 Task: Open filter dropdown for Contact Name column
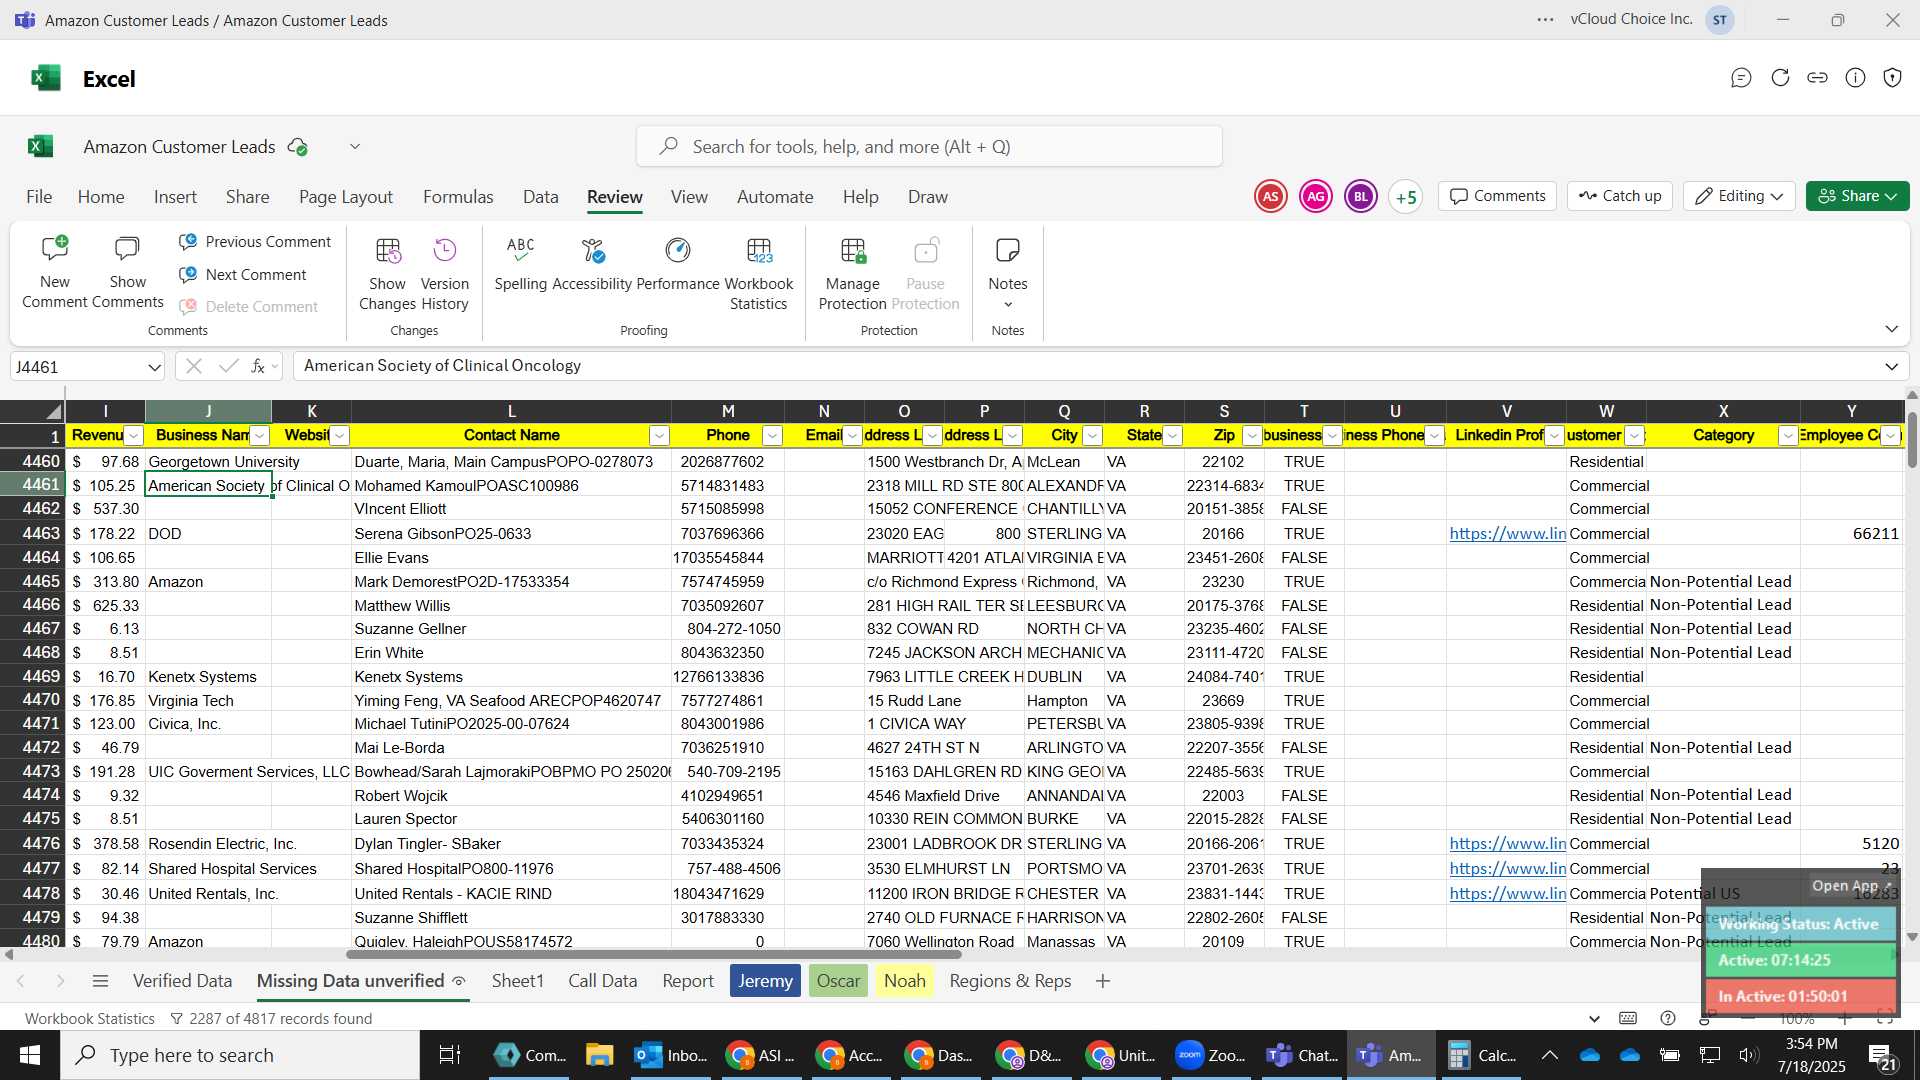(x=659, y=436)
